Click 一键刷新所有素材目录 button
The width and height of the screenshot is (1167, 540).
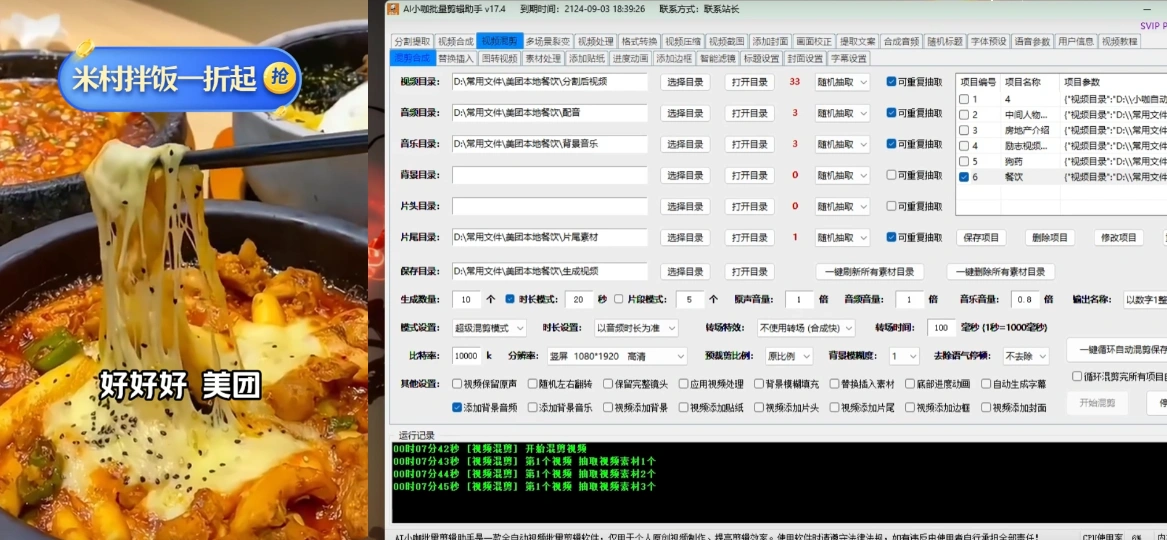[870, 272]
